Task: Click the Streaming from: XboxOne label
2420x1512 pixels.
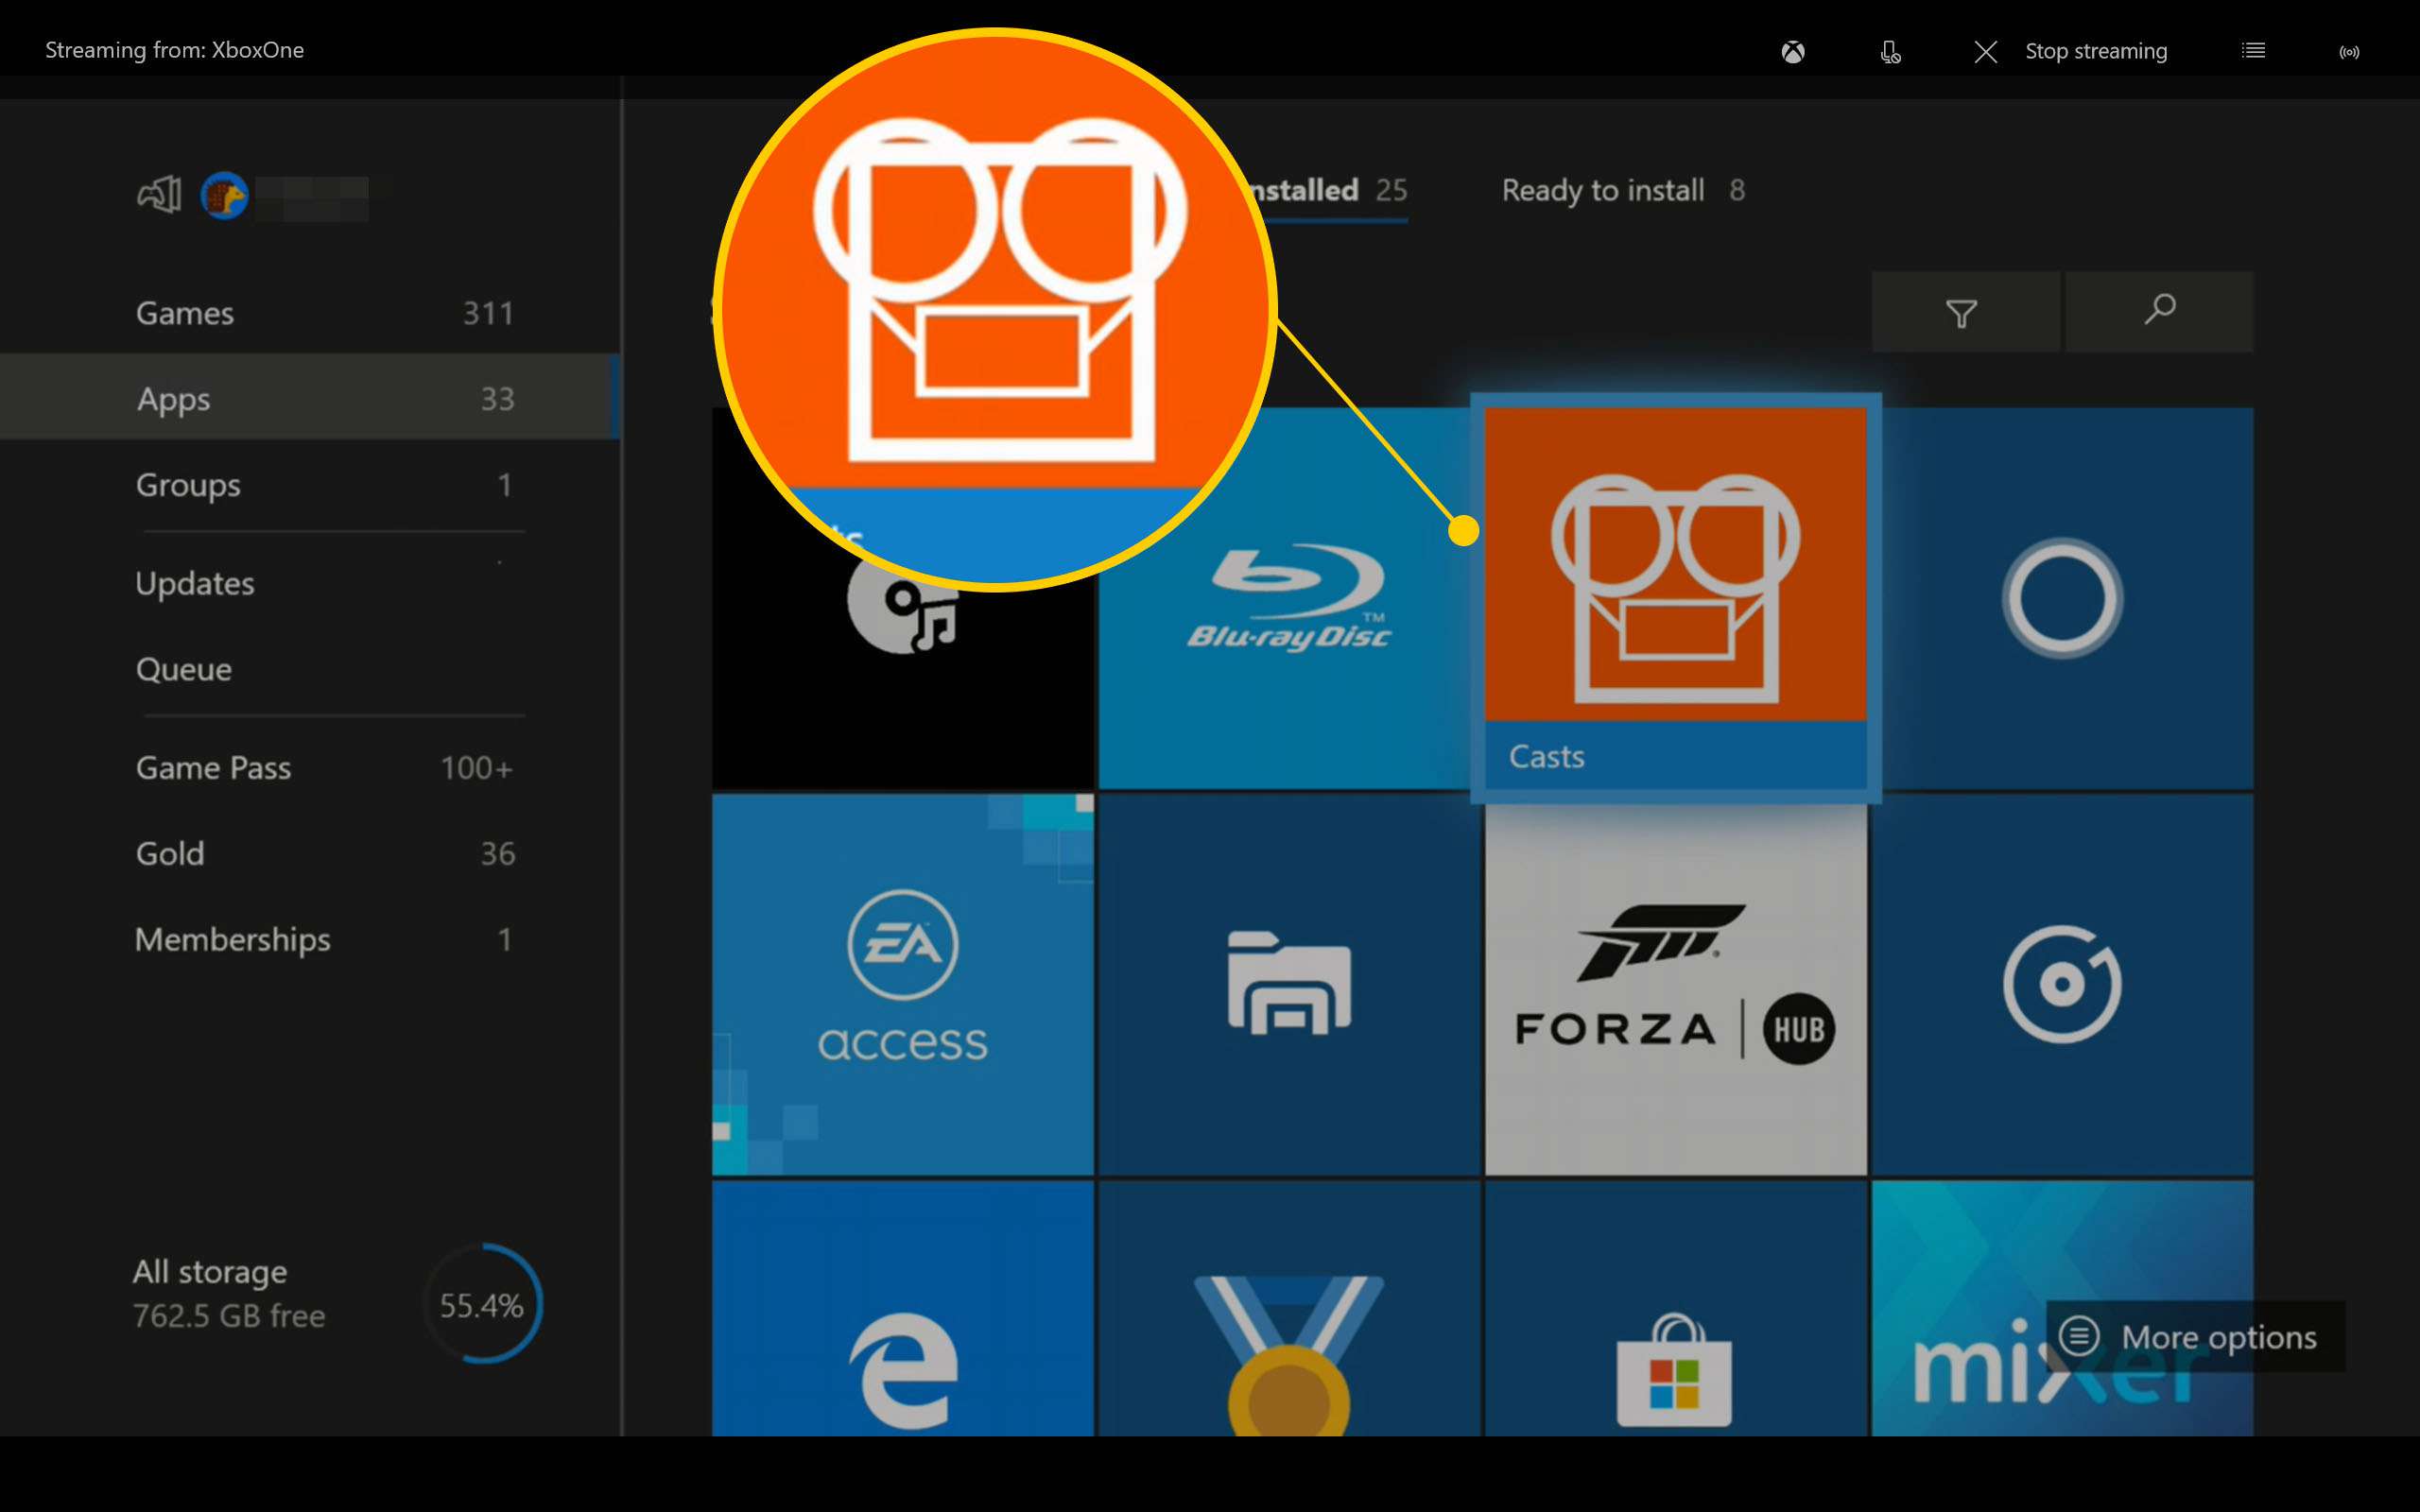Action: point(174,50)
